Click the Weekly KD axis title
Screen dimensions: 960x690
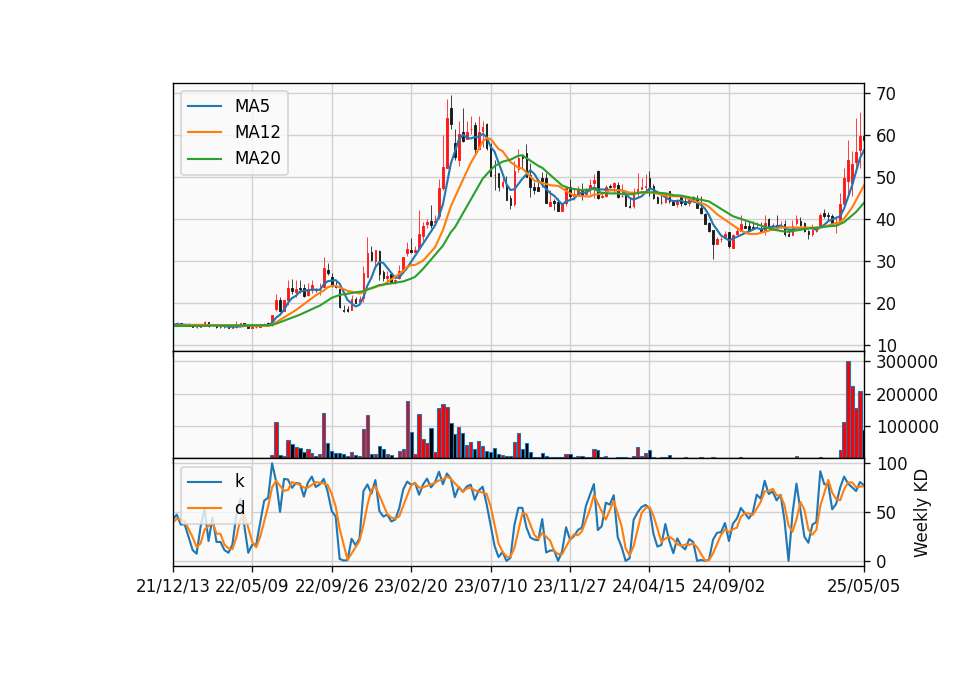[x=921, y=513]
